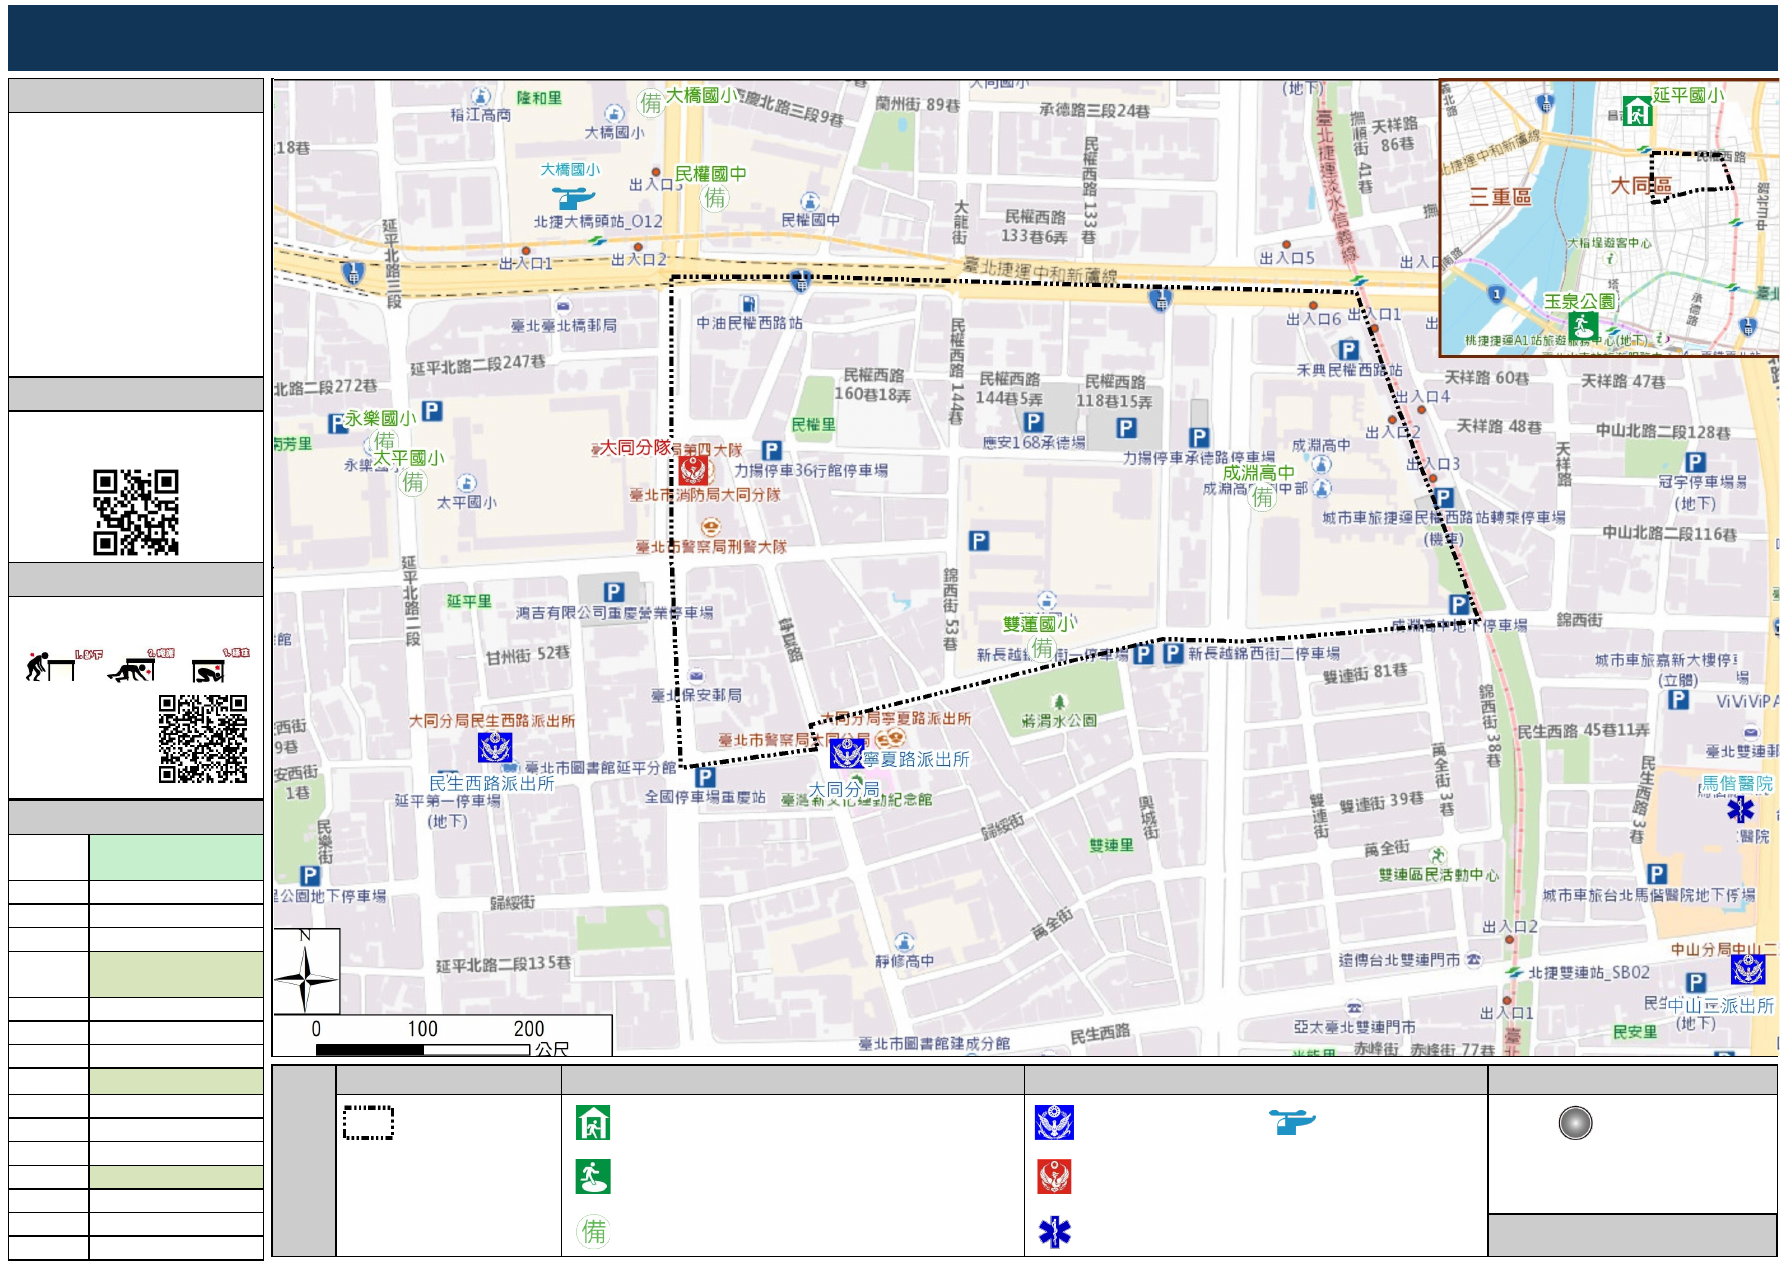Viewport: 1786px width, 1263px height.
Task: Click the shelter icon at 延平國小 in inset map
Action: pos(1637,111)
